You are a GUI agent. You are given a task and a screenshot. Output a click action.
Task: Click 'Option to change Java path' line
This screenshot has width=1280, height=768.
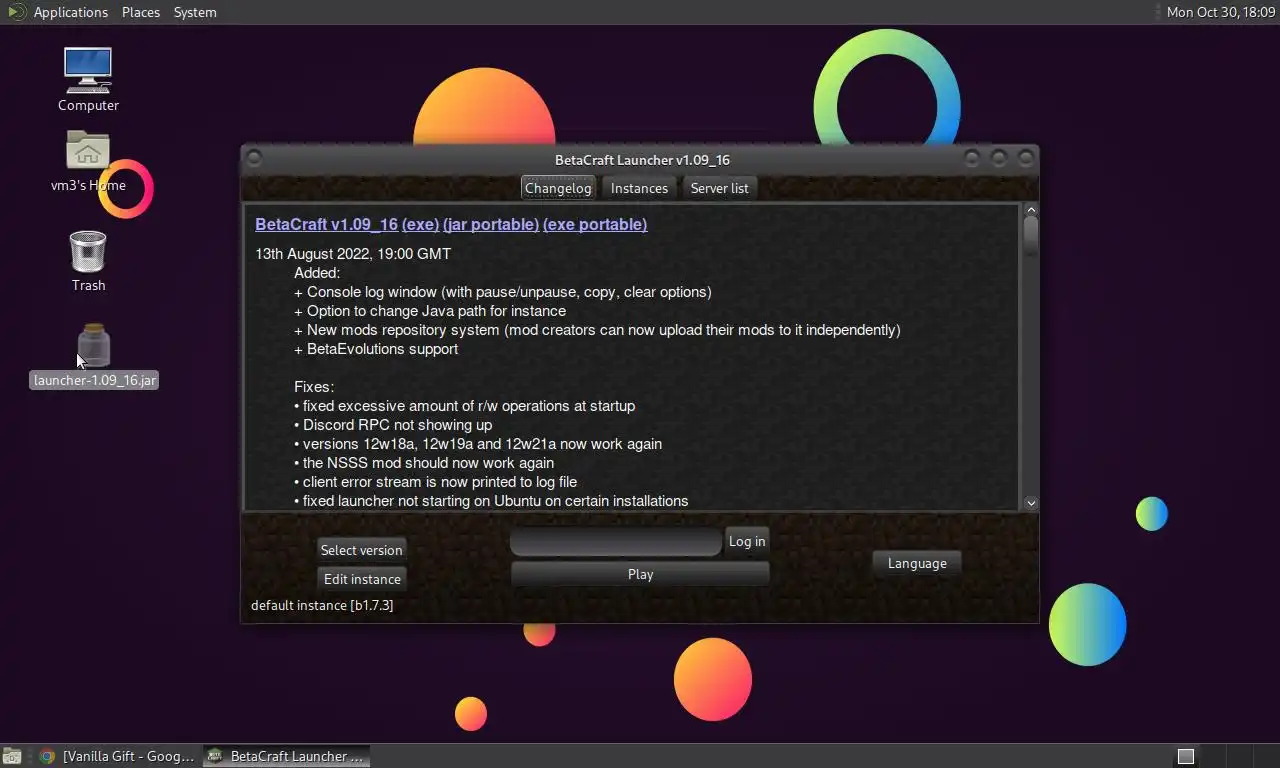click(x=430, y=311)
